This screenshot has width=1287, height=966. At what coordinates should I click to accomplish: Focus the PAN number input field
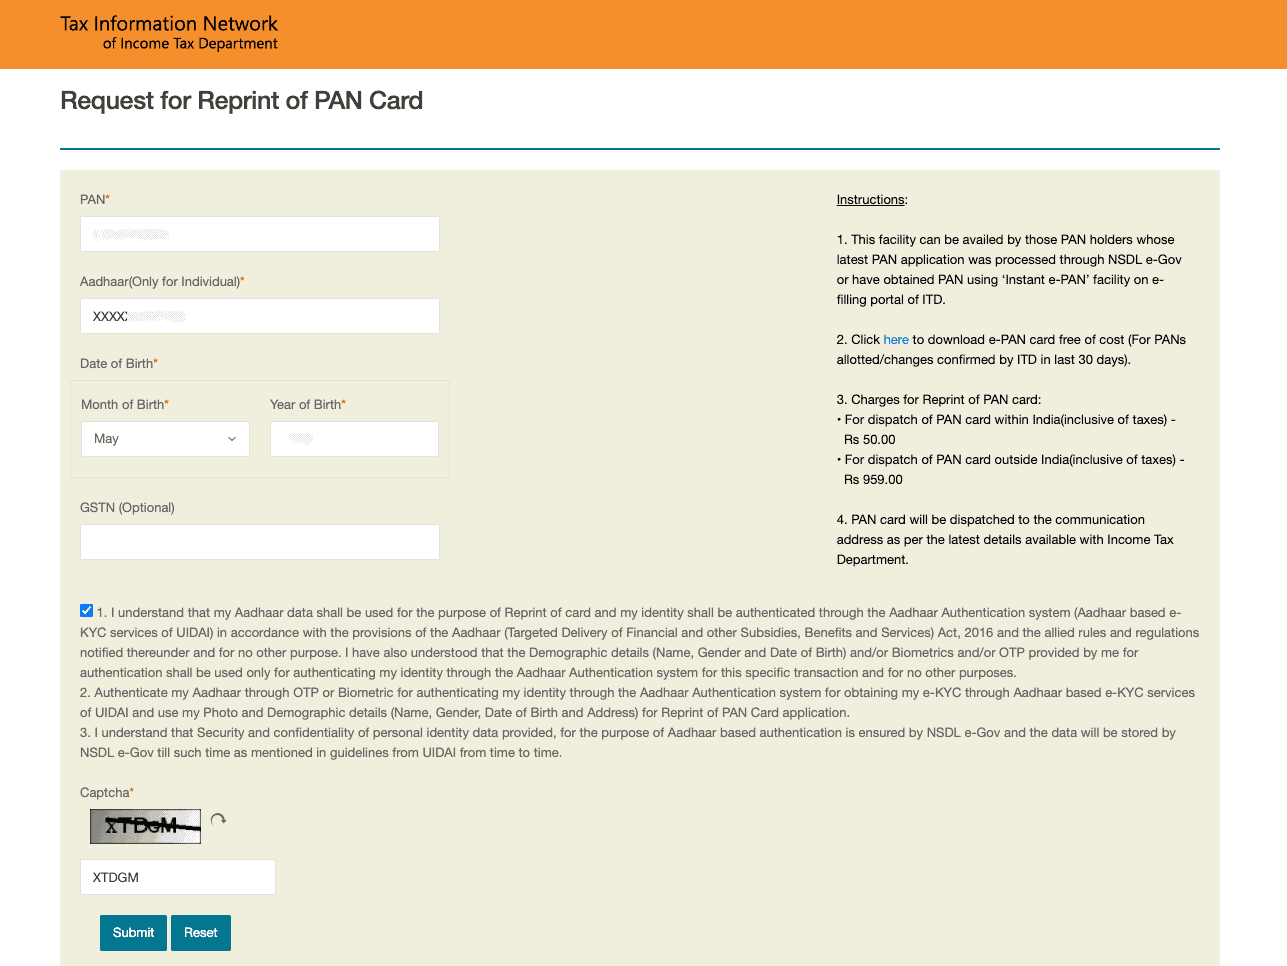[x=259, y=234]
